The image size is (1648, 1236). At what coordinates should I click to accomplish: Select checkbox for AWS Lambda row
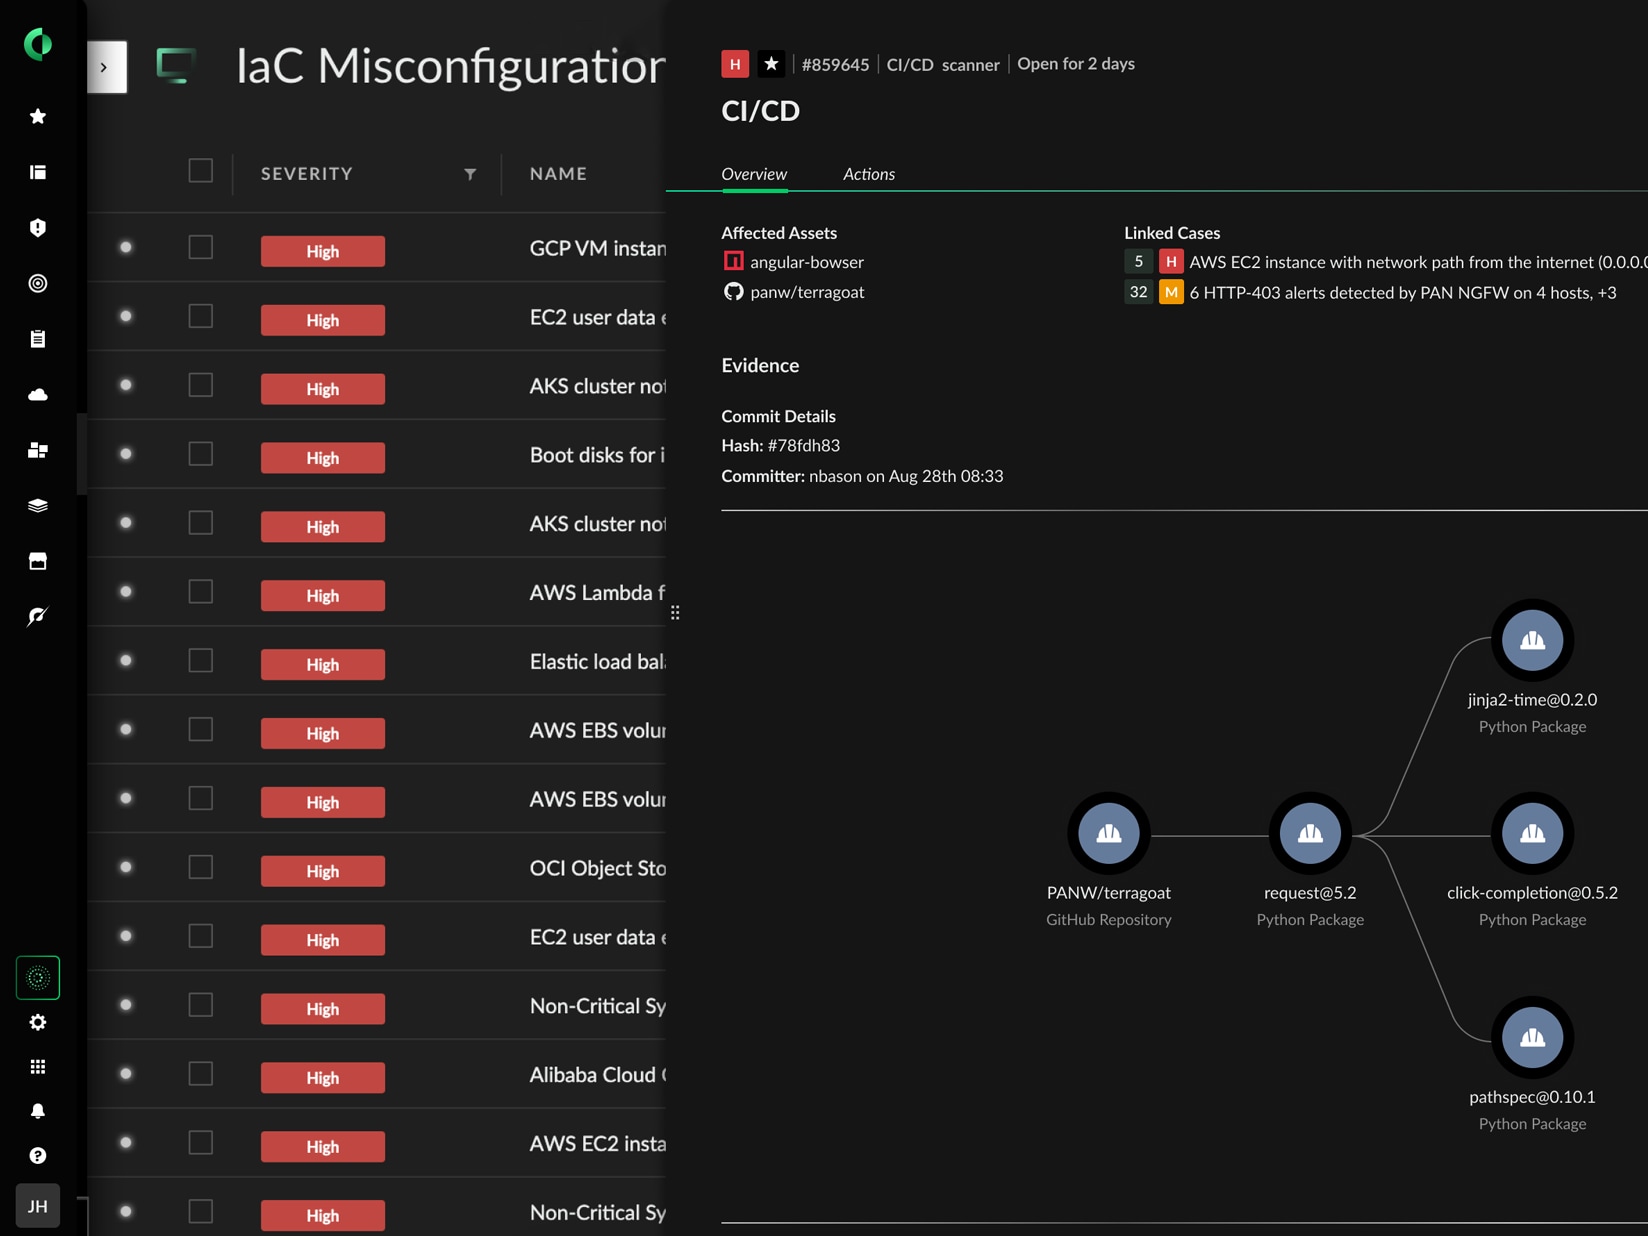pyautogui.click(x=201, y=592)
